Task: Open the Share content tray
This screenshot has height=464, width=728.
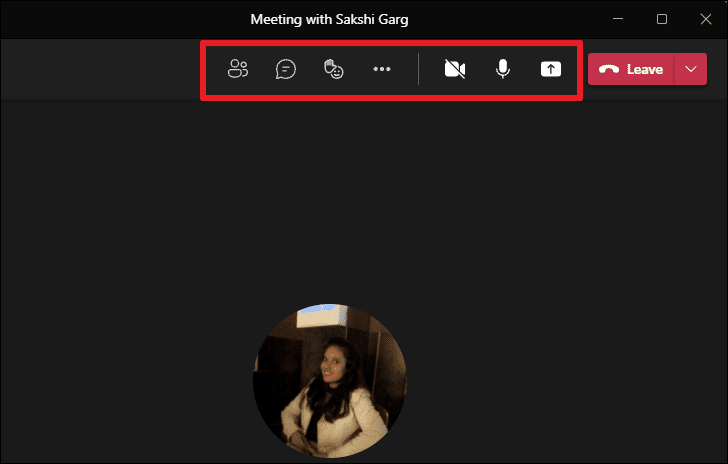Action: click(551, 69)
